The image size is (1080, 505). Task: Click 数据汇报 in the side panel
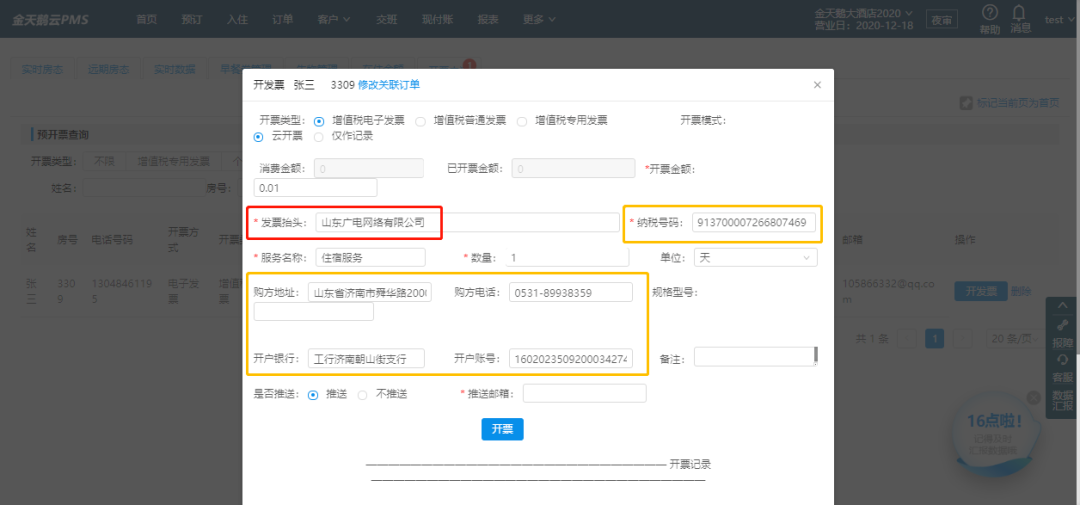(1062, 401)
